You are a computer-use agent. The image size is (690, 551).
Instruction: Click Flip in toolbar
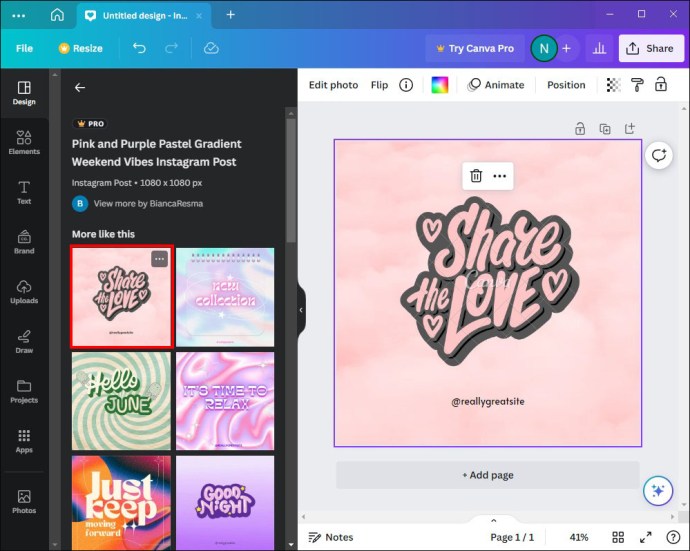point(379,85)
